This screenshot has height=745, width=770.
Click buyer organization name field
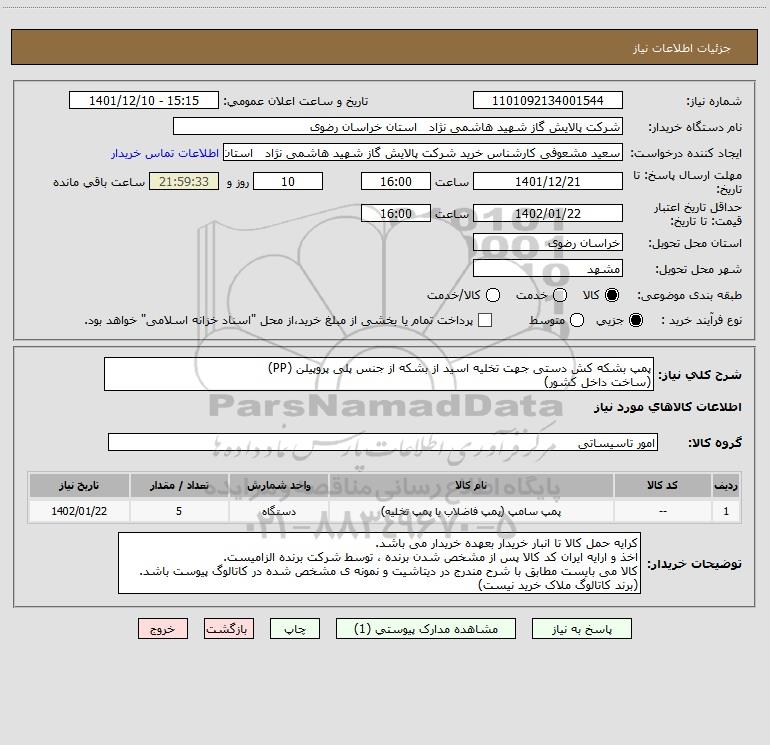click(398, 127)
